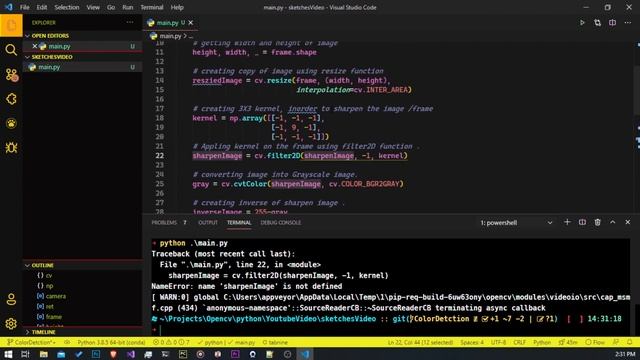Open the Search view in the activity bar
Image resolution: width=640 pixels, height=360 pixels.
point(11,50)
